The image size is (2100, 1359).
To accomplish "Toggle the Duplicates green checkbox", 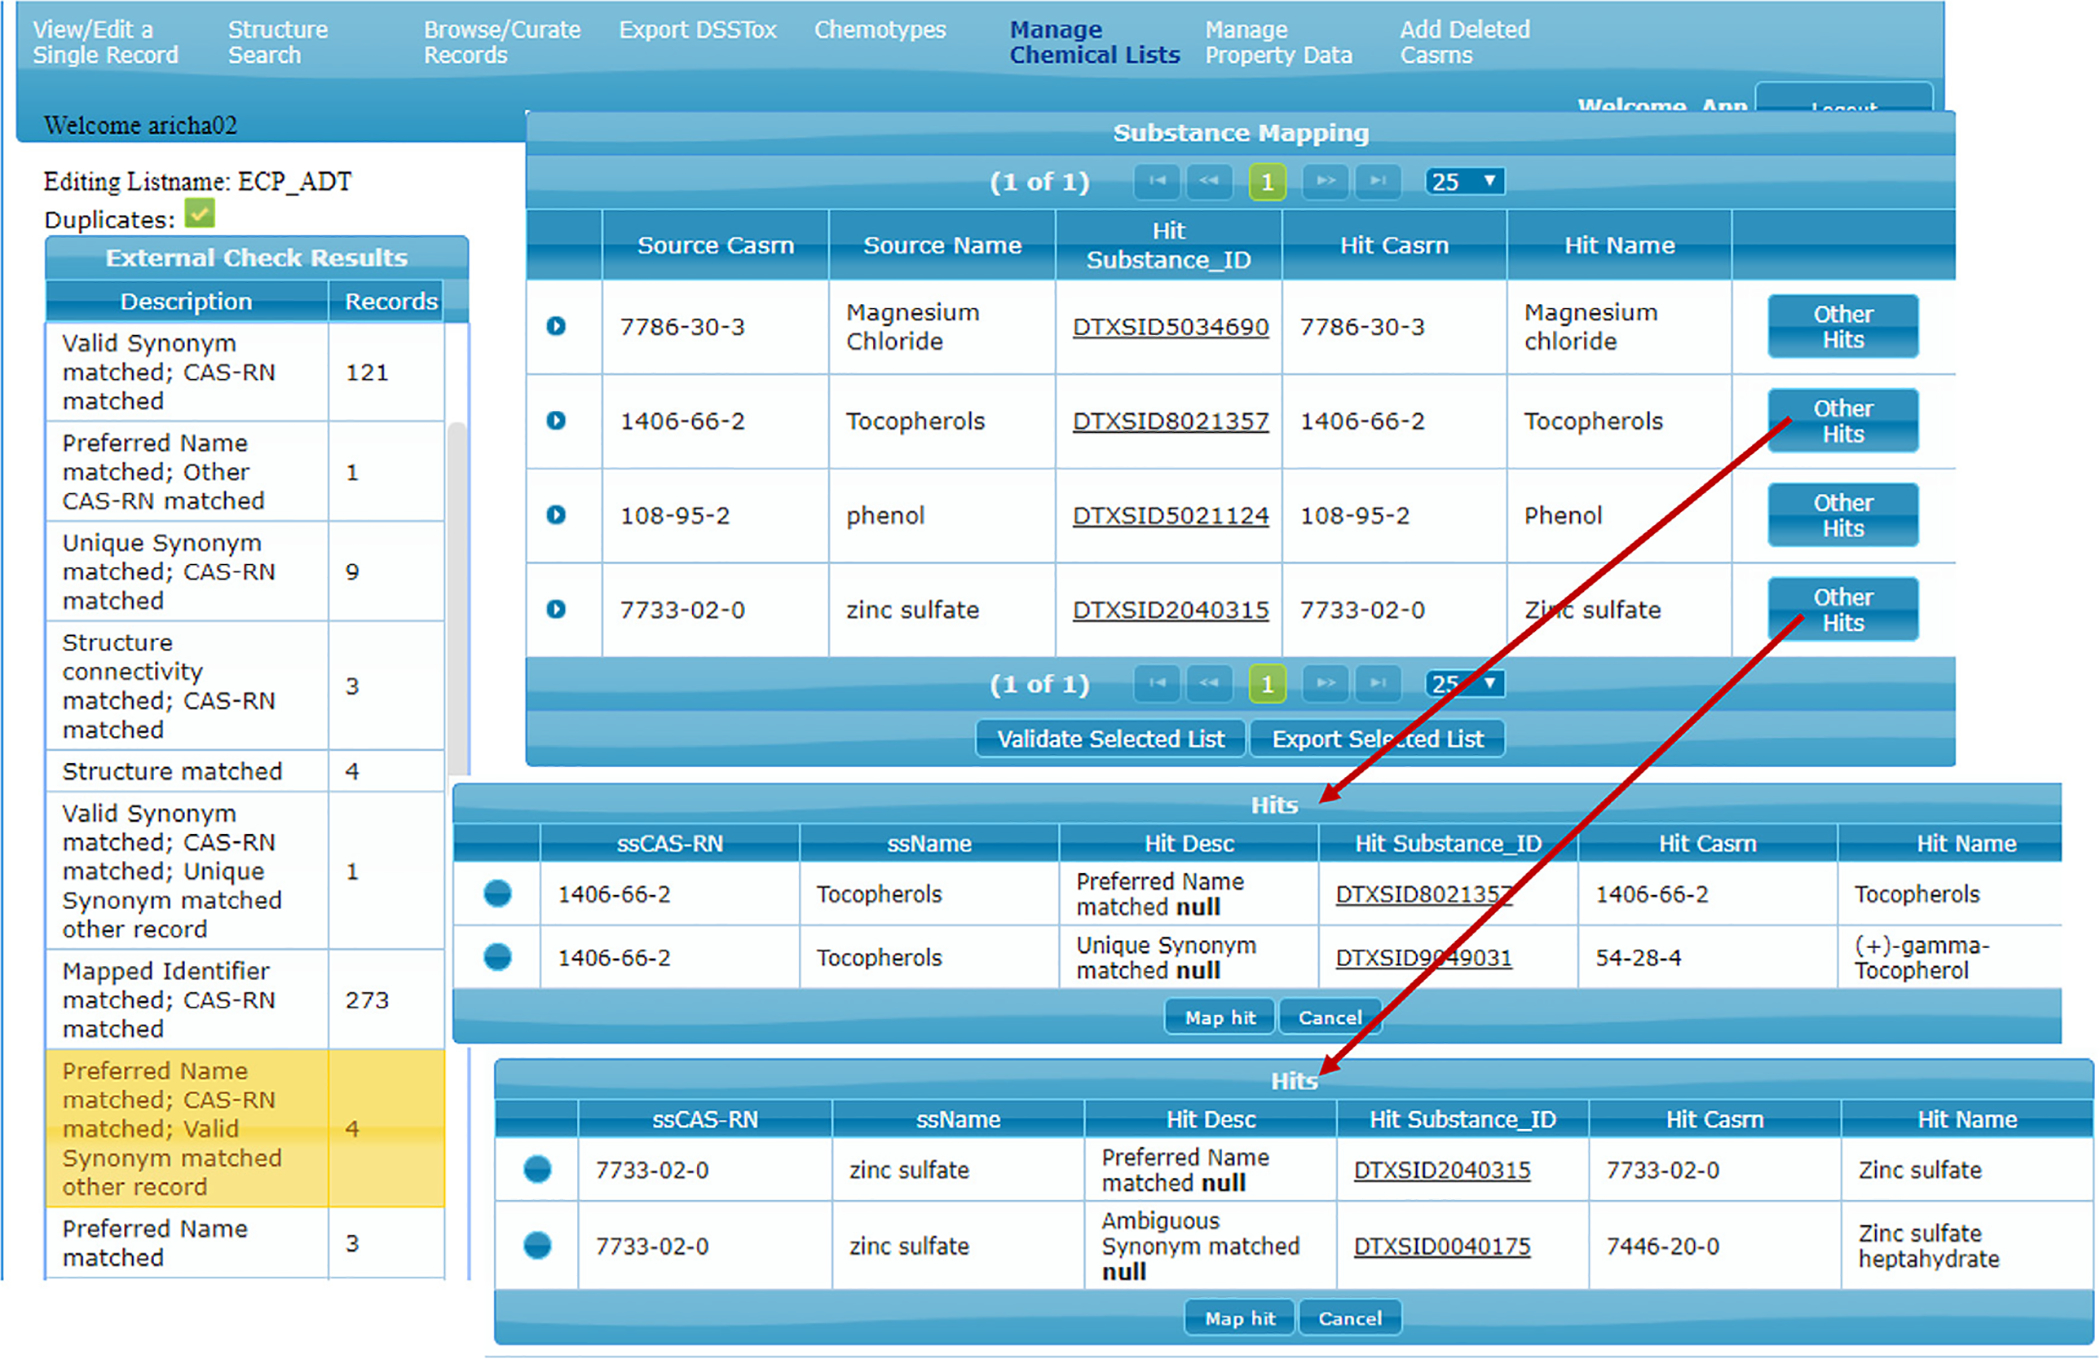I will click(x=200, y=214).
